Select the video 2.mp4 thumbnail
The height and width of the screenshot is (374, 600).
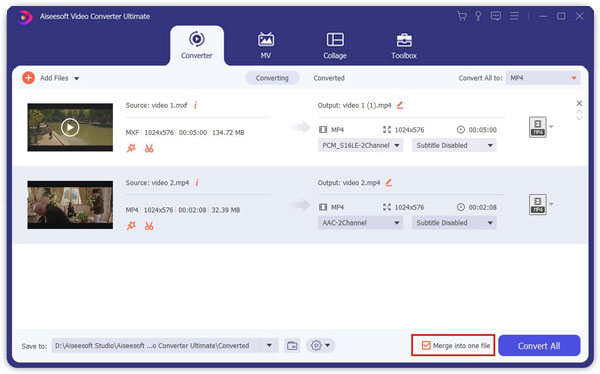tap(70, 205)
